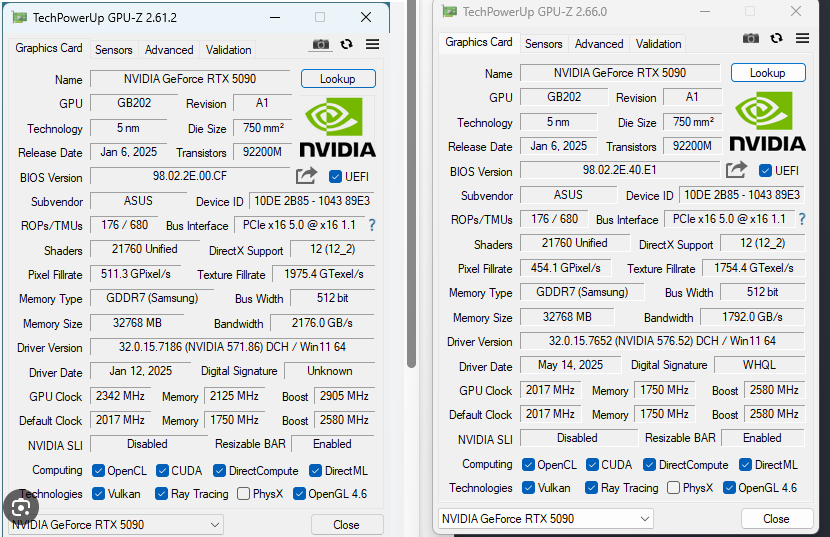The height and width of the screenshot is (537, 830).
Task: Click NVIDIA logo in GPU-Z 2.61.2 window
Action: pyautogui.click(x=338, y=127)
